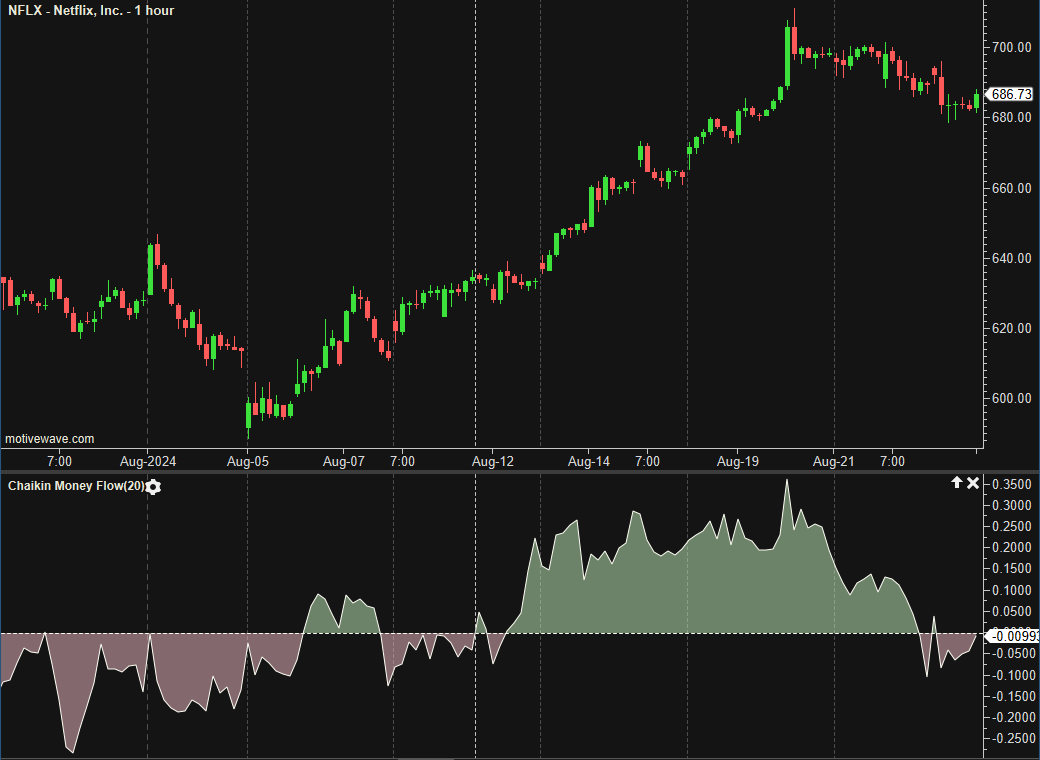Open Chaikin Money Flow settings gear
This screenshot has width=1040, height=760.
[153, 487]
